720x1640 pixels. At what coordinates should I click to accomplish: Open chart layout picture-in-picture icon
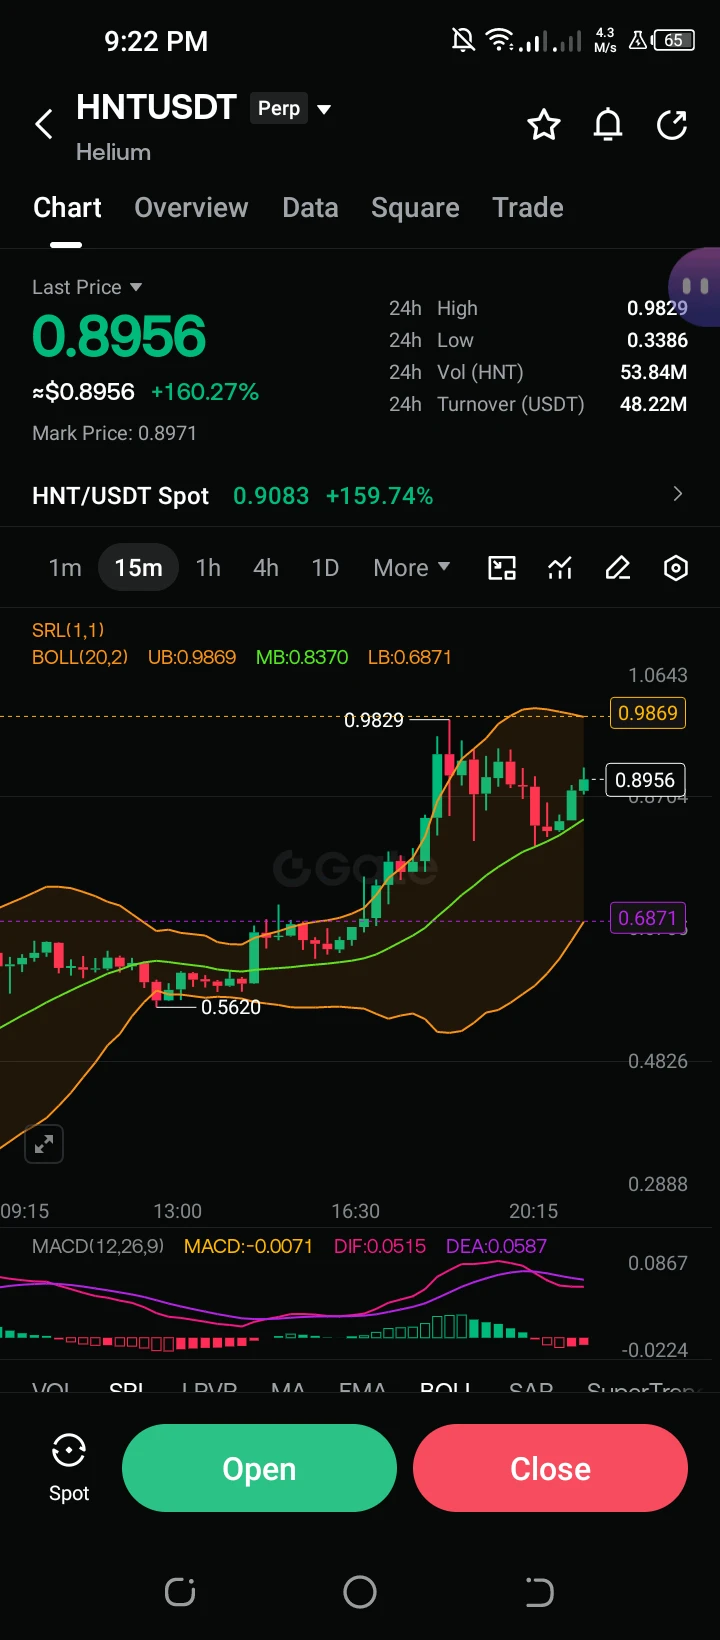[x=502, y=568]
